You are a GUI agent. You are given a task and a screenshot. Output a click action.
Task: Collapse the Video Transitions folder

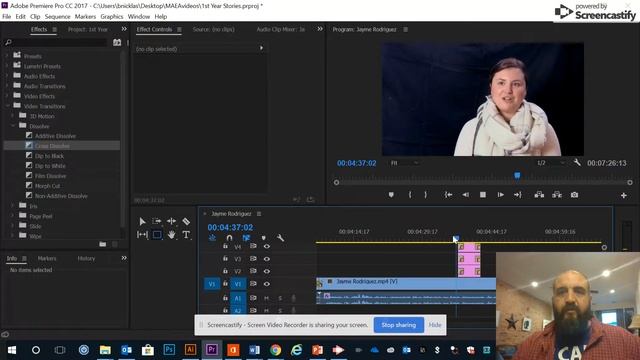click(x=7, y=106)
